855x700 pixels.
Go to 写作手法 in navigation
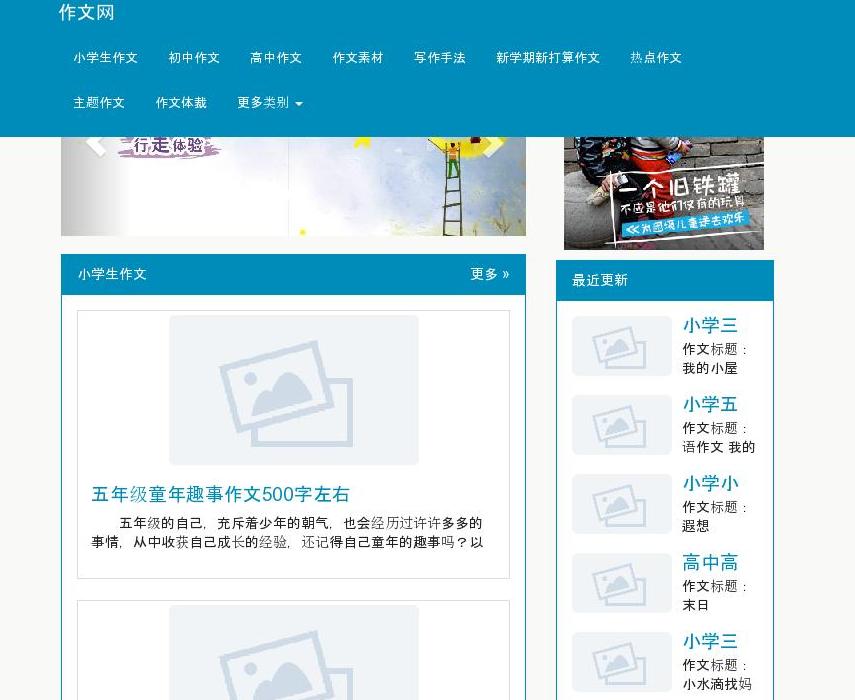click(439, 58)
